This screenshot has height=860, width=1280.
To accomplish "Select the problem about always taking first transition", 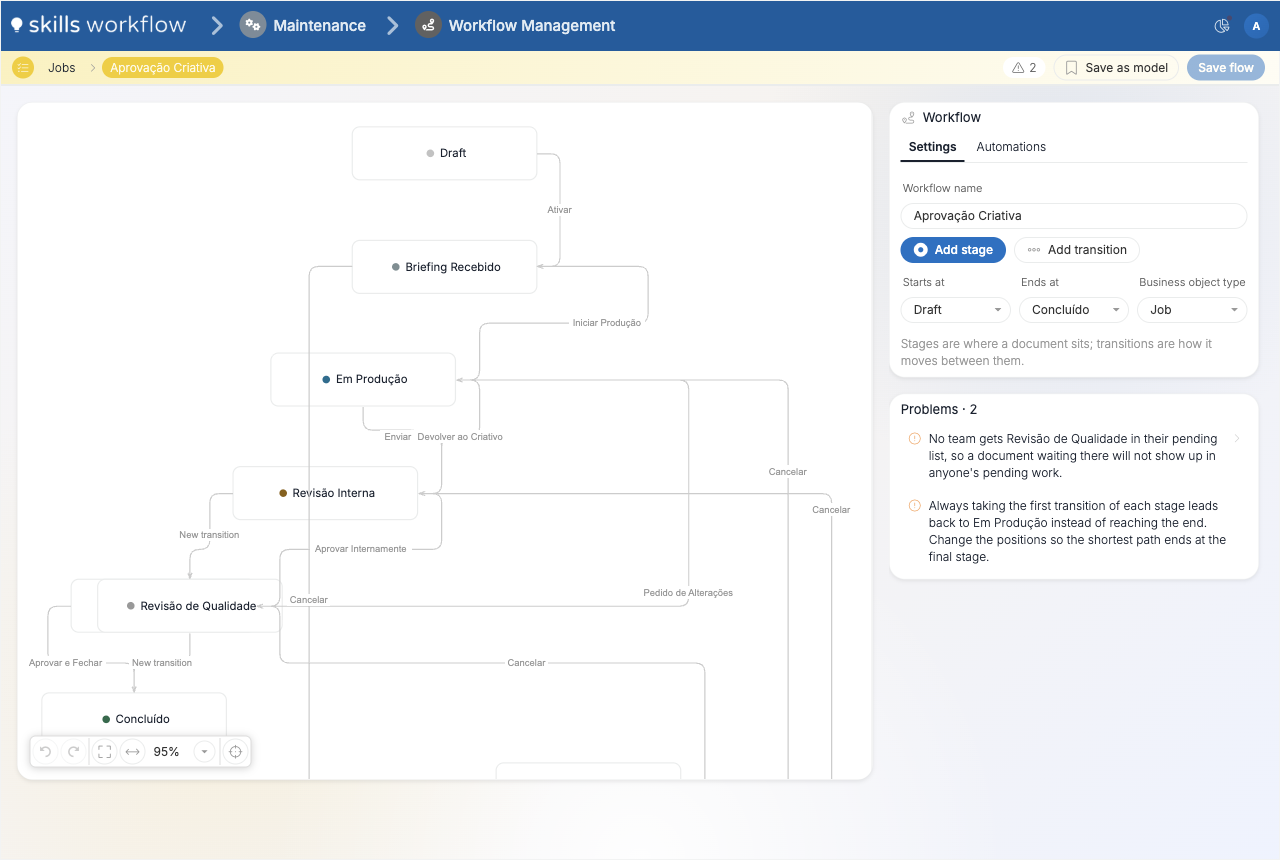I will pos(1074,531).
